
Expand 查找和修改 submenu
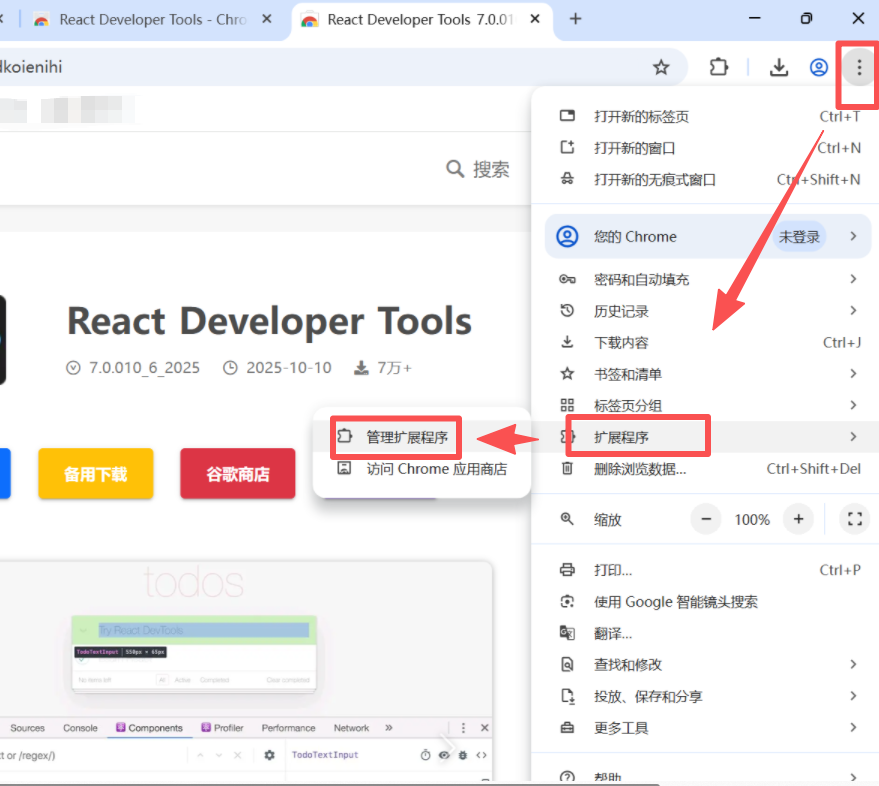(x=706, y=665)
